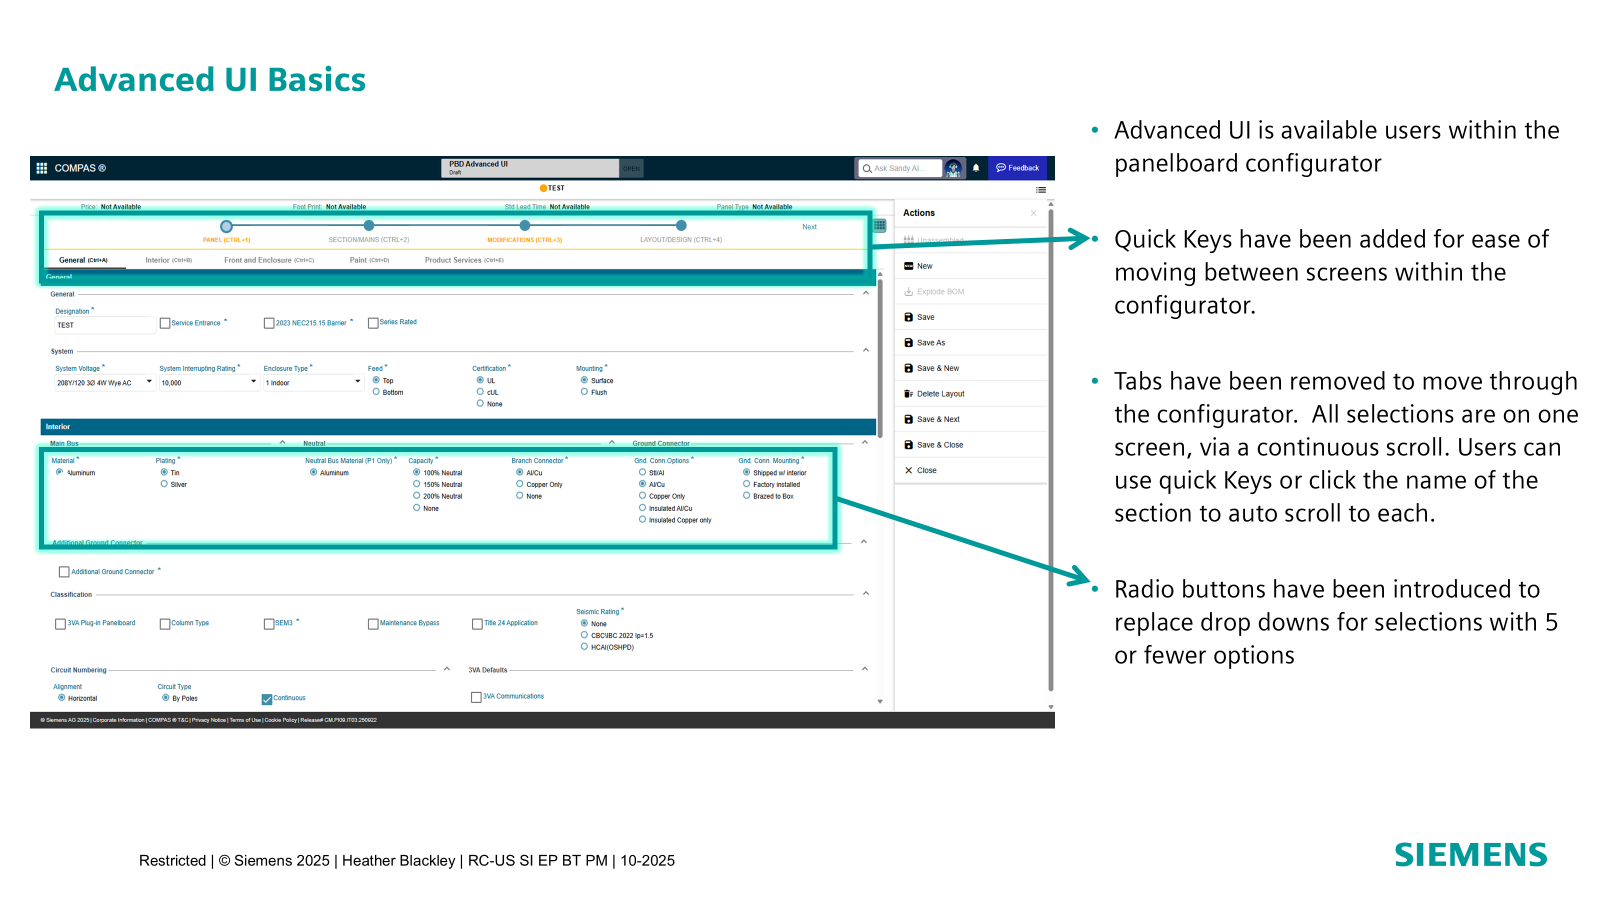Select the Bottom feed radio button
Image resolution: width=1600 pixels, height=900 pixels.
[x=376, y=392]
